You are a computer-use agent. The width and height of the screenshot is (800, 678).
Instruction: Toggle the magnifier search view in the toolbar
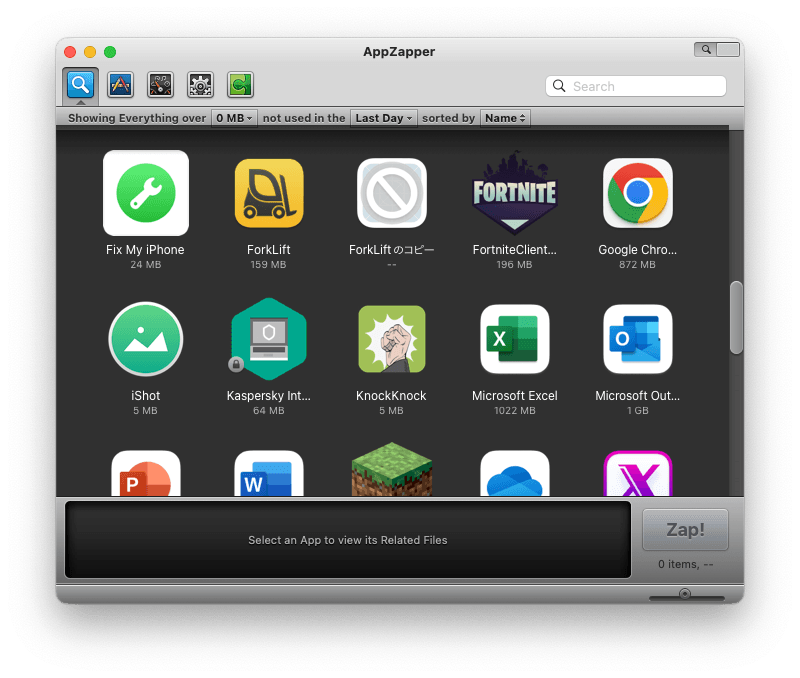(81, 85)
